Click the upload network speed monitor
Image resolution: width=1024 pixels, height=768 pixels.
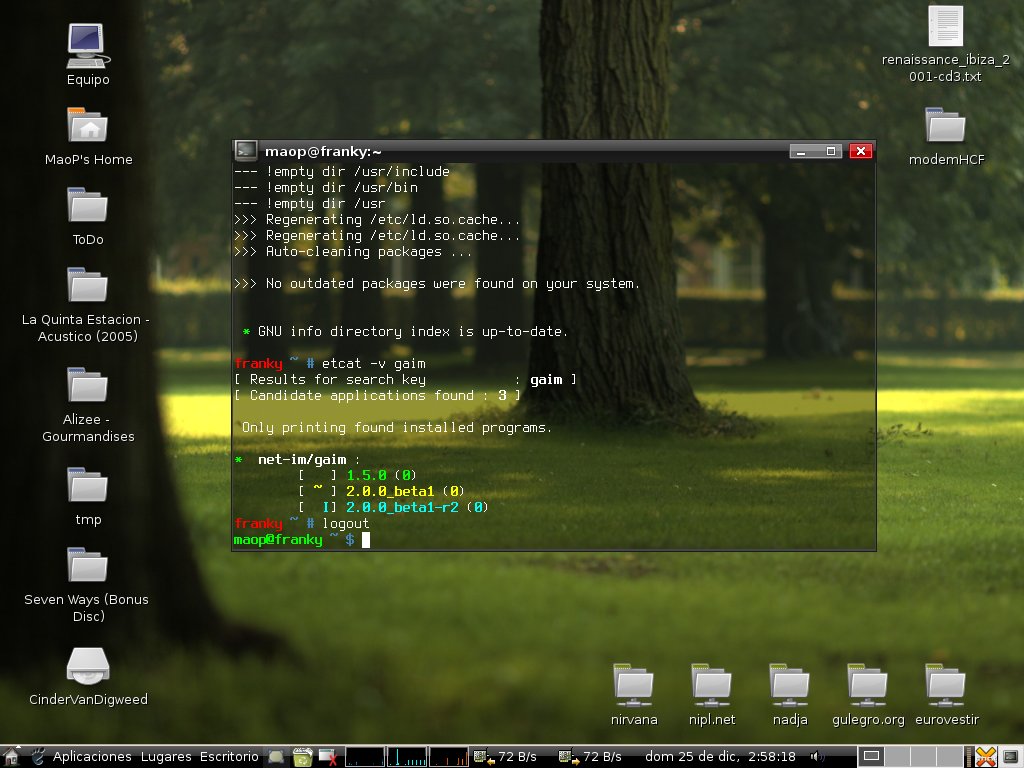click(590, 756)
